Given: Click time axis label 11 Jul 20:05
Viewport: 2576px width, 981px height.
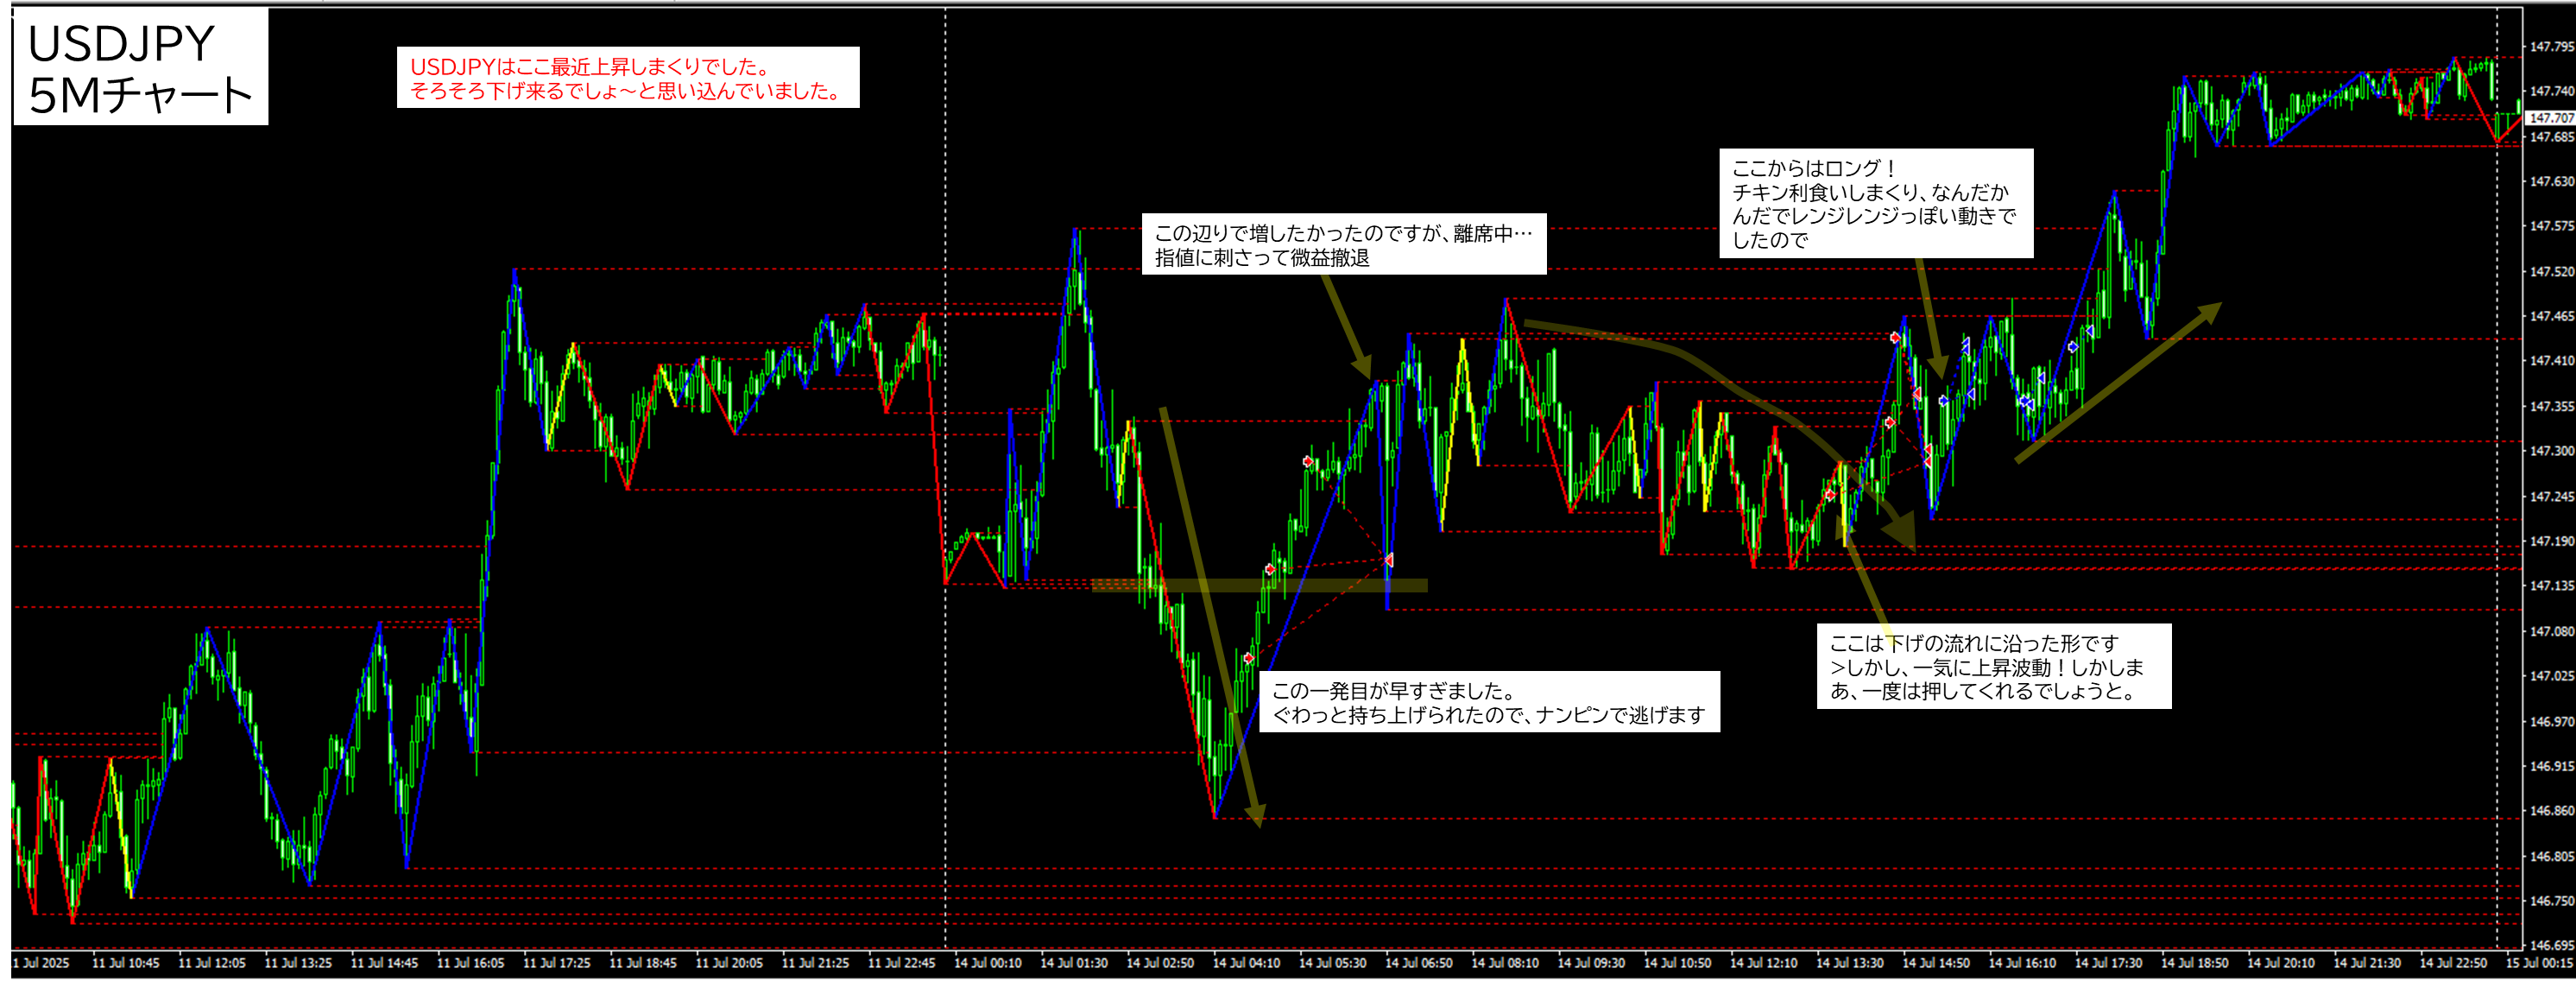Looking at the screenshot, I should click(729, 963).
